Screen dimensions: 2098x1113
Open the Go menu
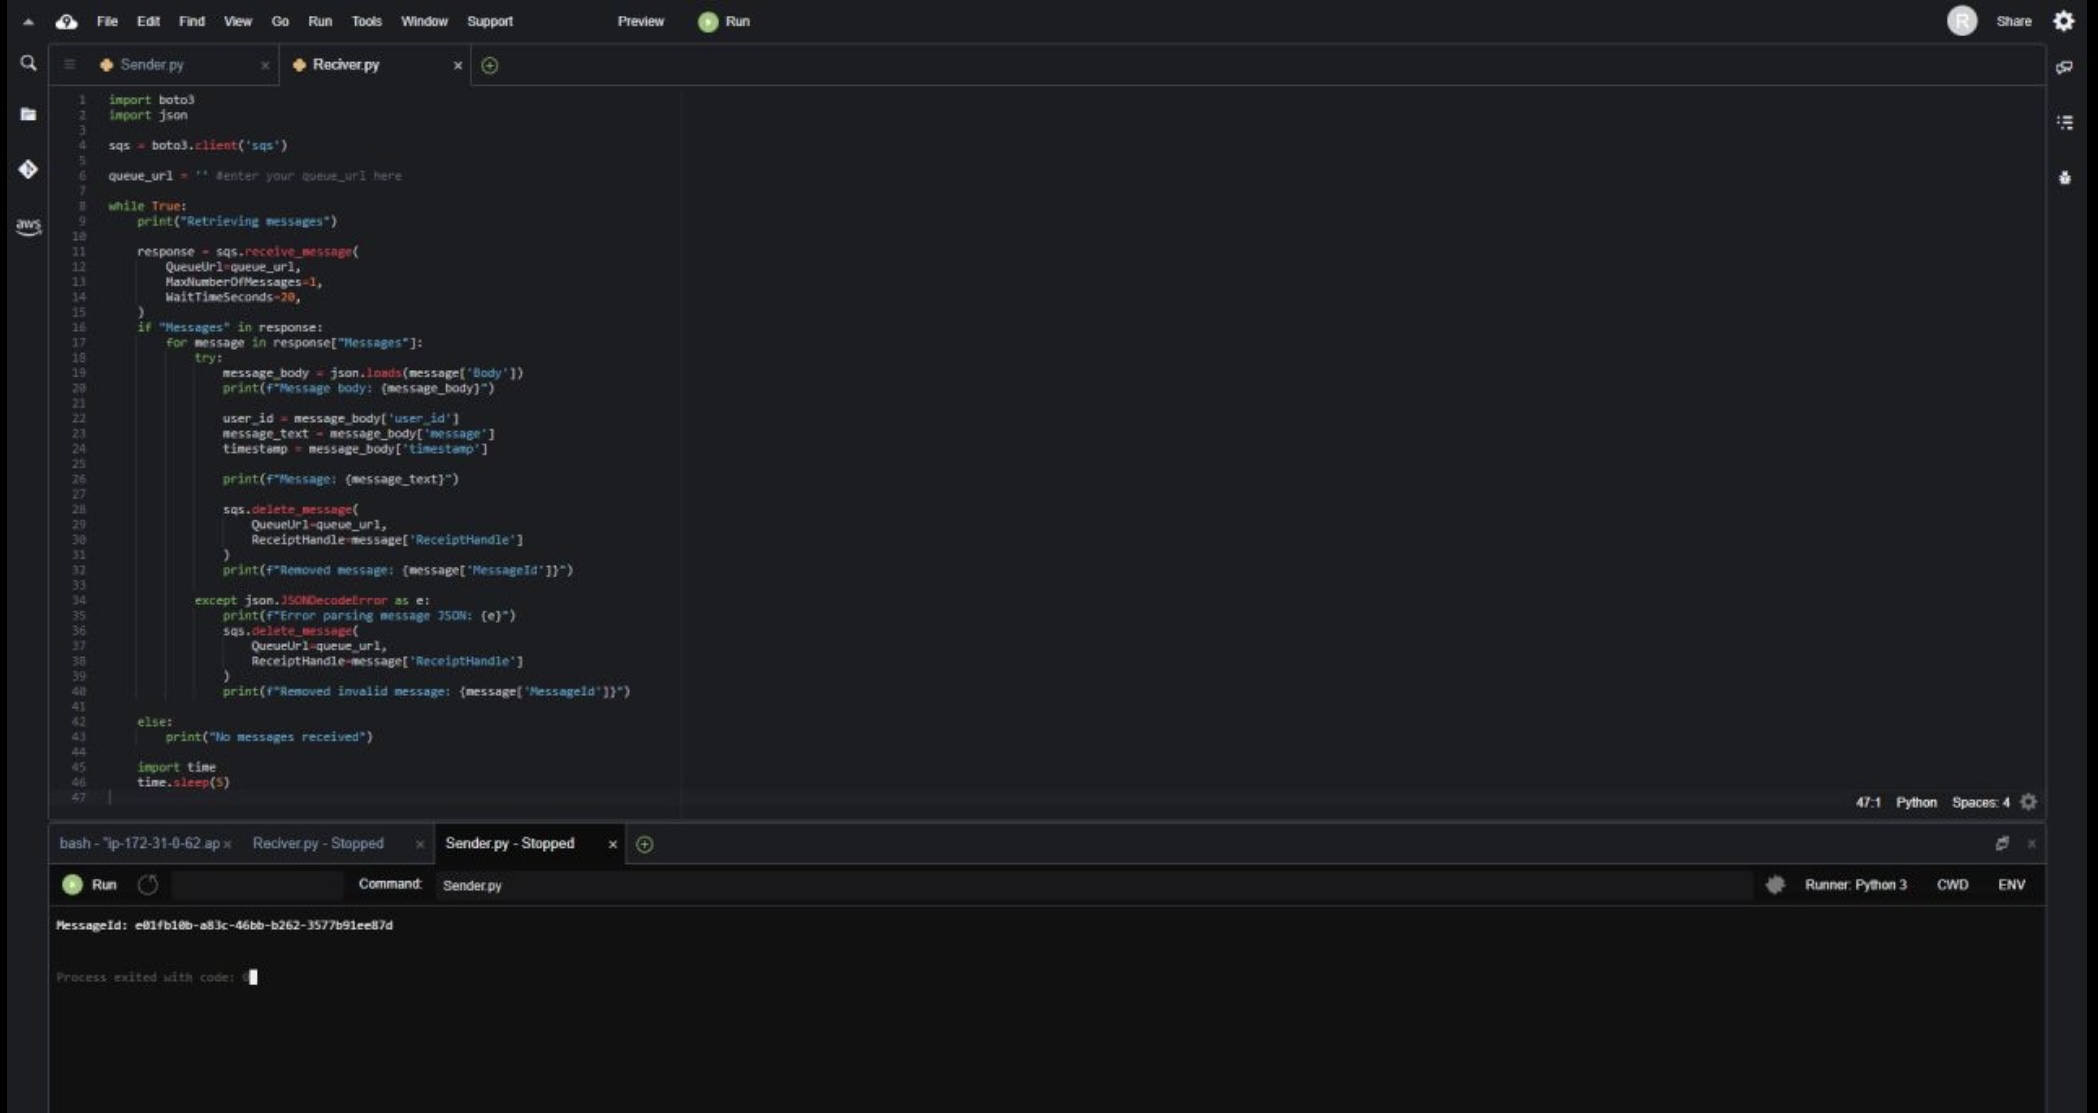click(x=280, y=21)
